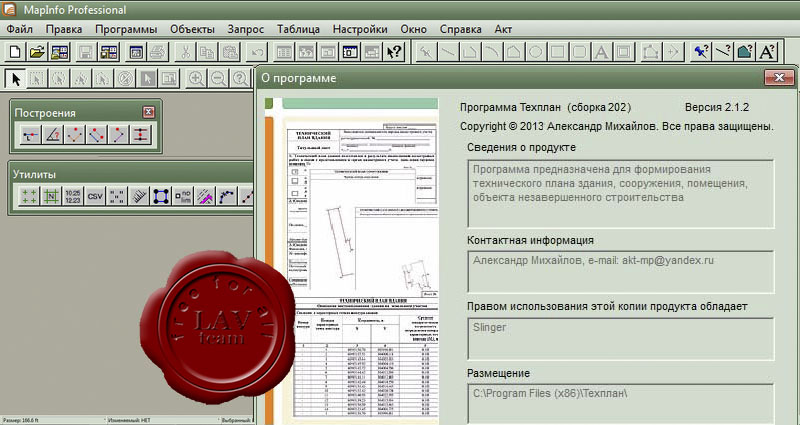Open Text Style button with A?
The height and width of the screenshot is (425, 800).
pos(767,52)
